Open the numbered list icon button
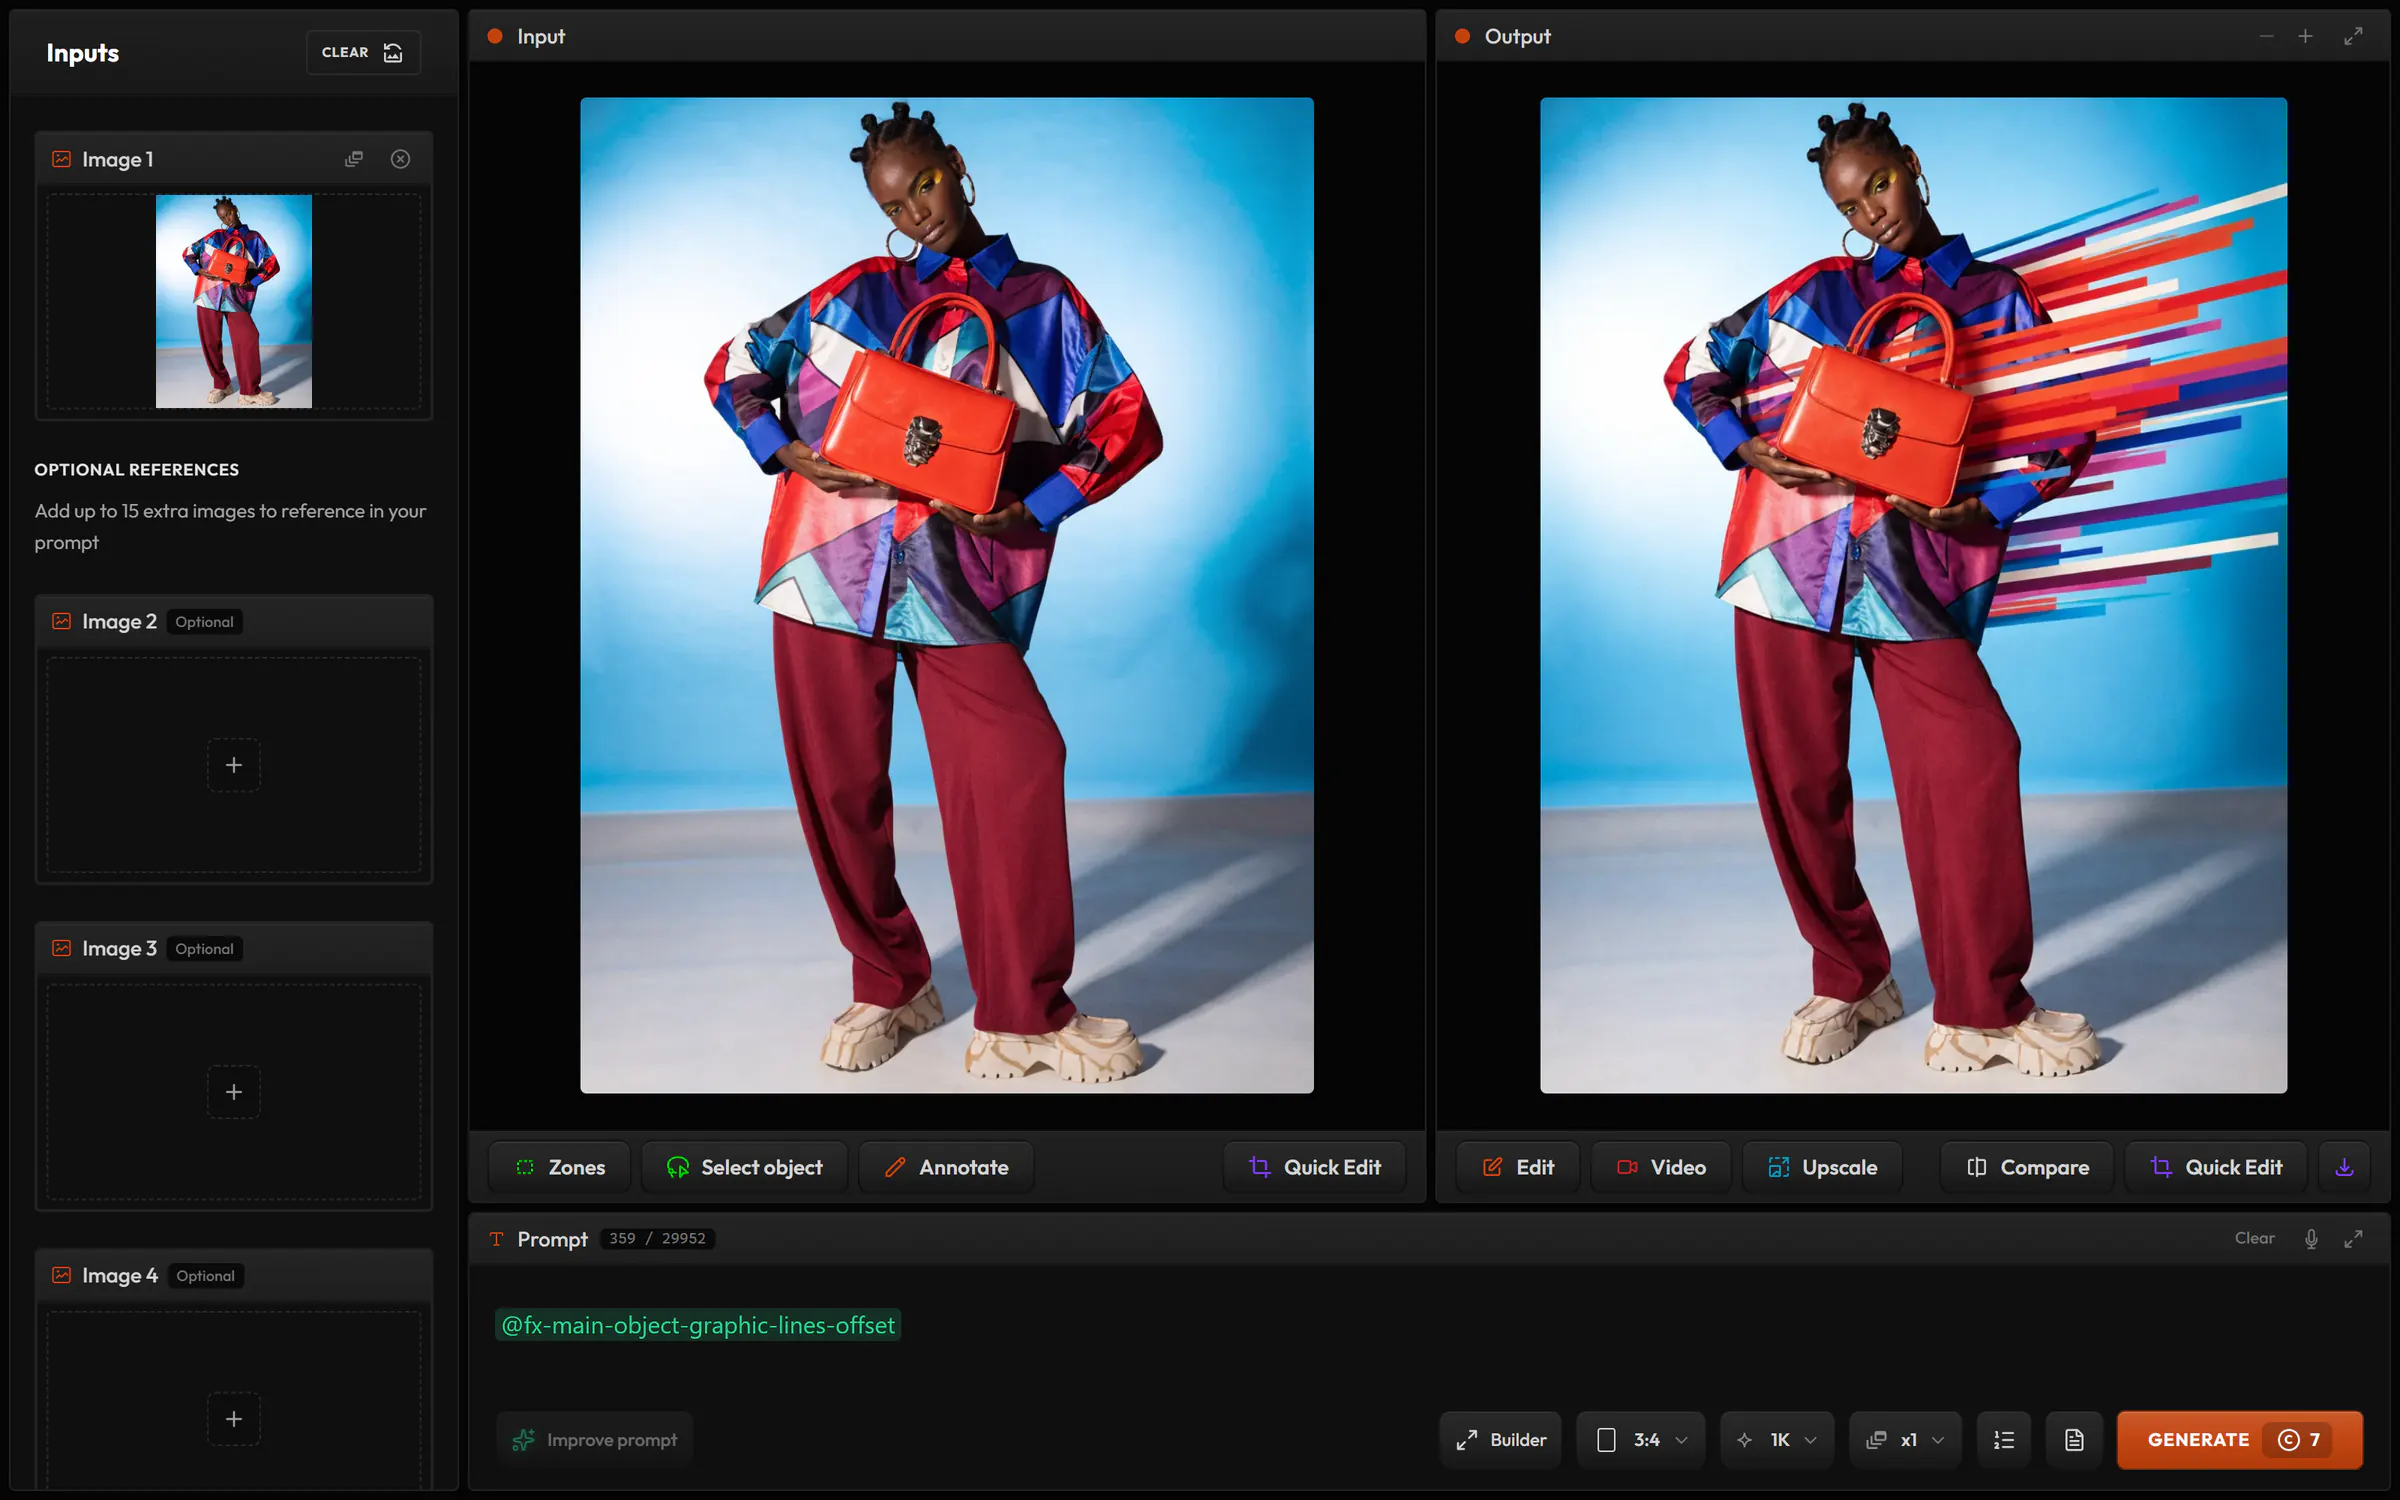This screenshot has height=1500, width=2400. pos(2004,1440)
